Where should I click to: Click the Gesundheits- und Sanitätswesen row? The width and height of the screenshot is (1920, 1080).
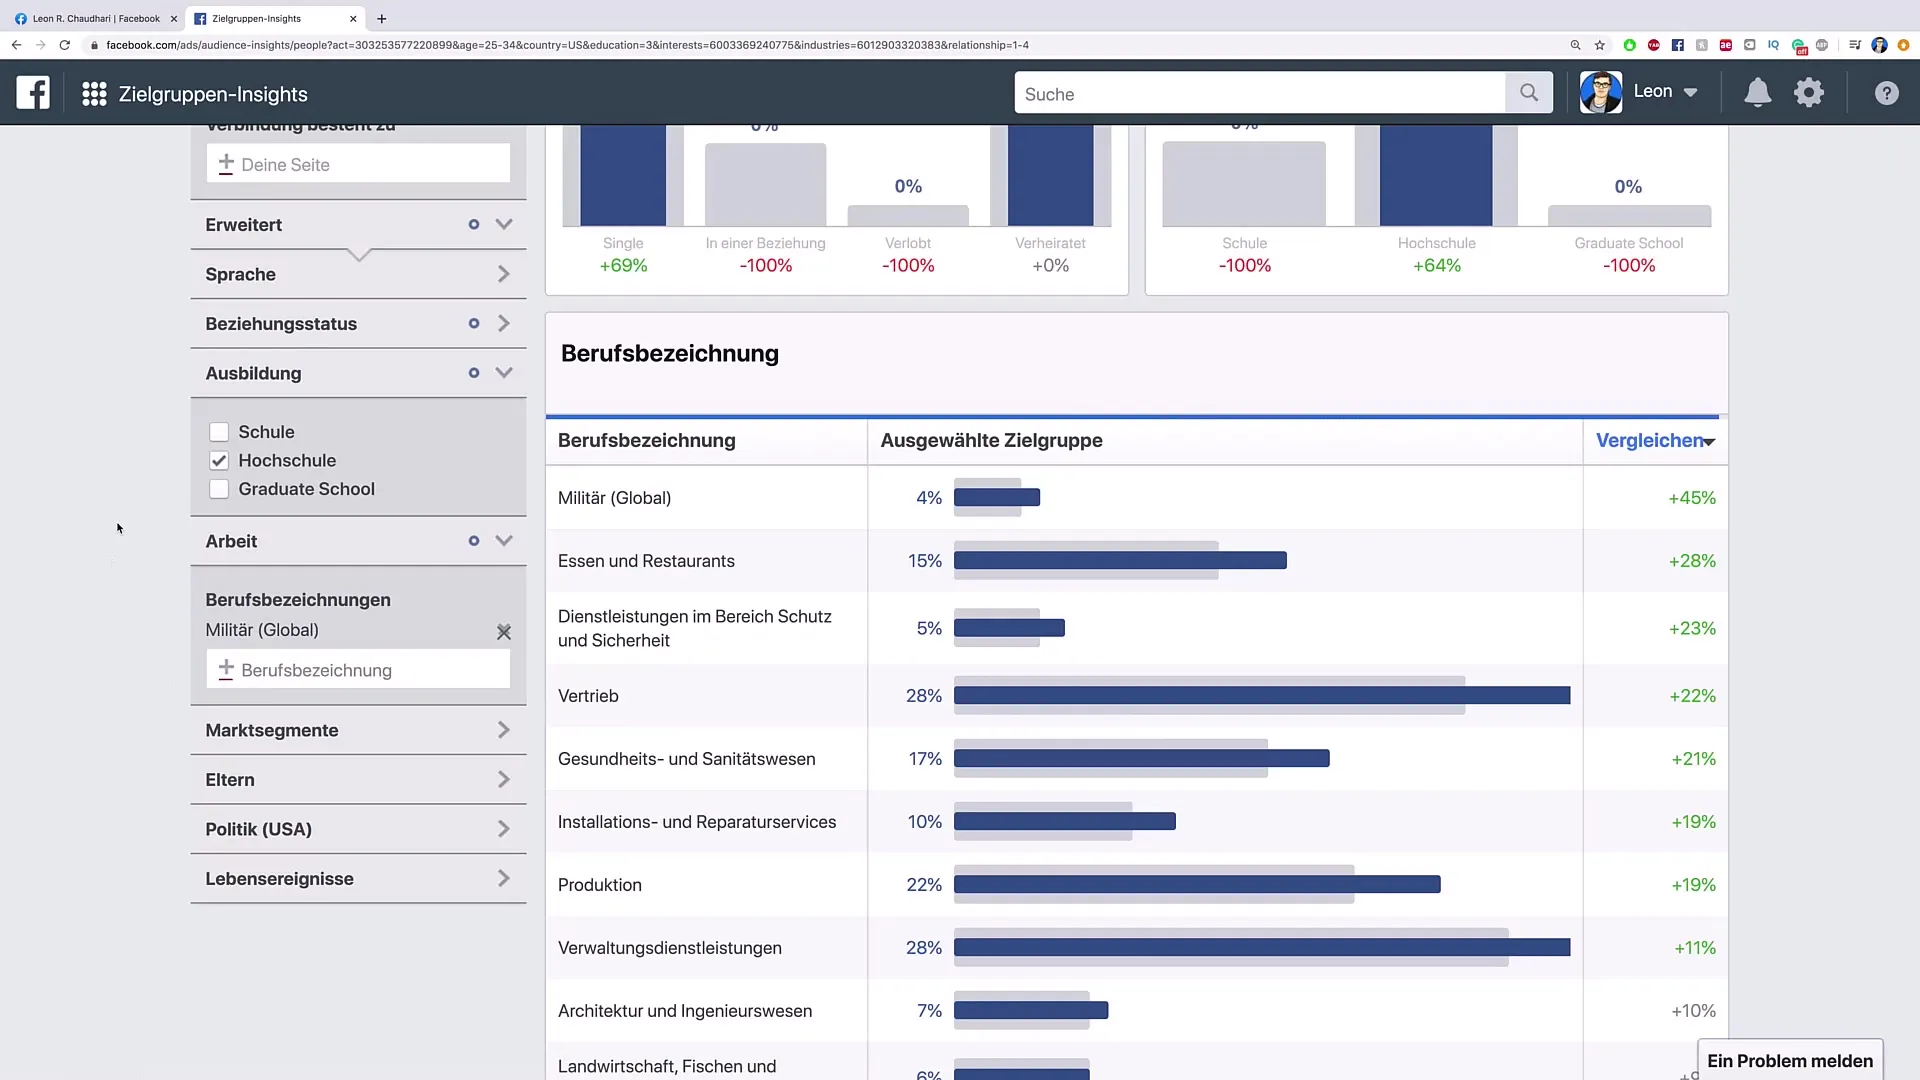[x=1136, y=759]
